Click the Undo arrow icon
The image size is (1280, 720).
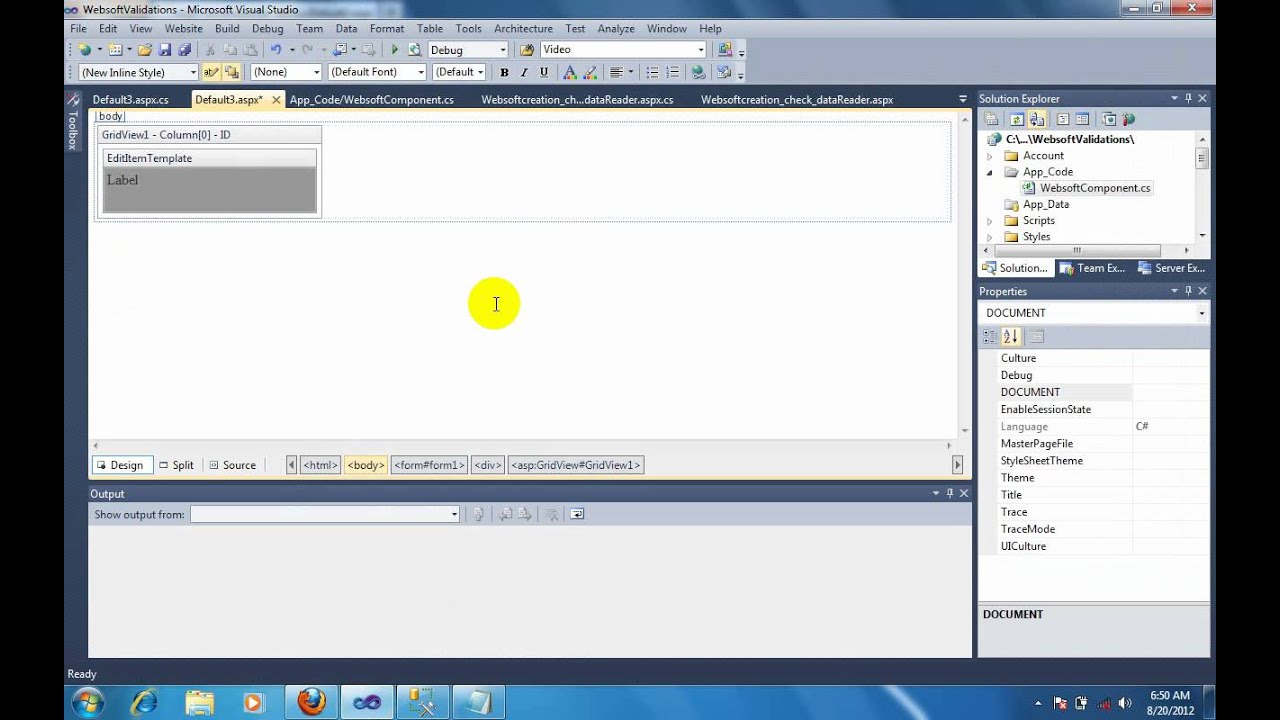pyautogui.click(x=276, y=50)
